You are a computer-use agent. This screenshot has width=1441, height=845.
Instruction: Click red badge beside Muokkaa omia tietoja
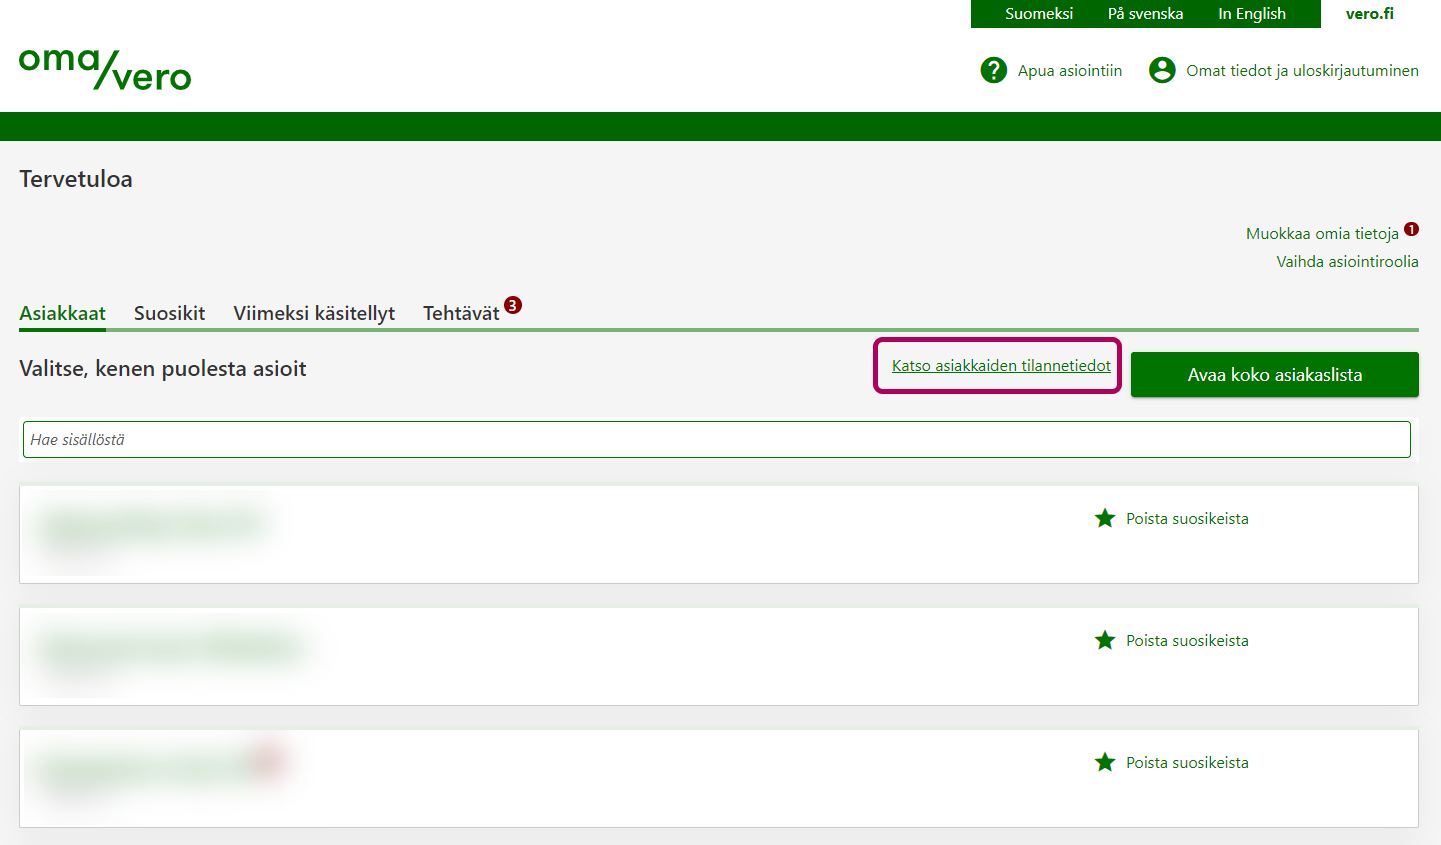click(1411, 229)
